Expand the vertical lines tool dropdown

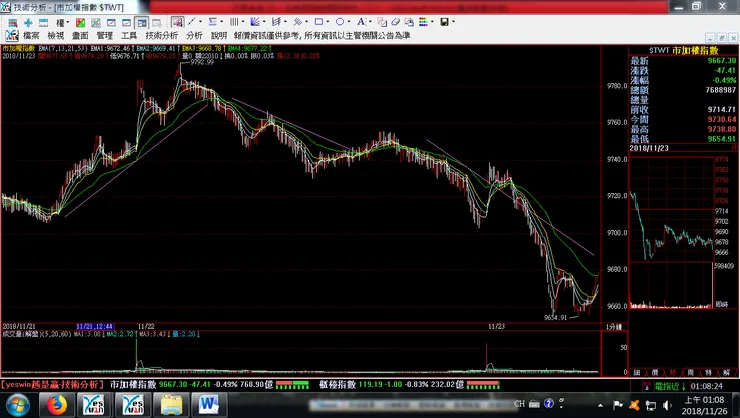pyautogui.click(x=243, y=22)
